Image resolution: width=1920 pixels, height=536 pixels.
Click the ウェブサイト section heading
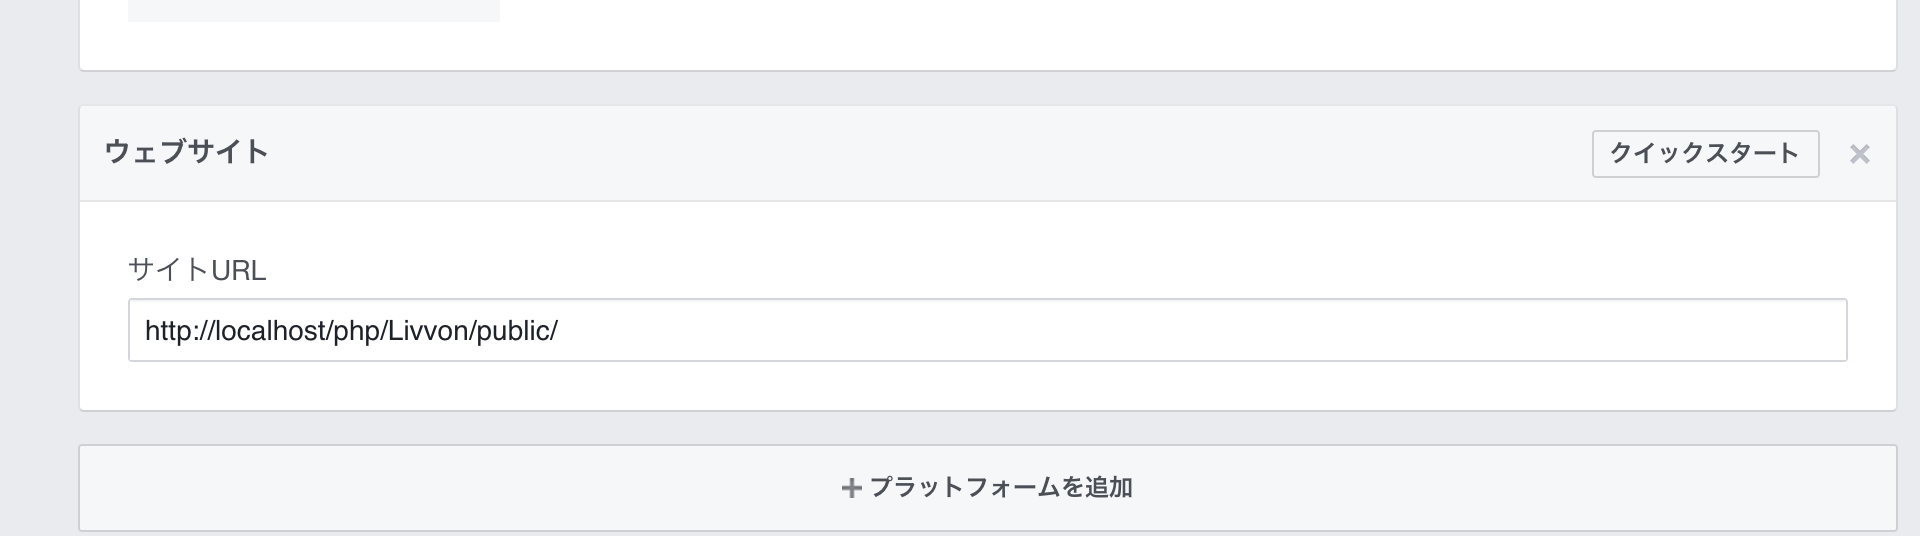coord(187,152)
